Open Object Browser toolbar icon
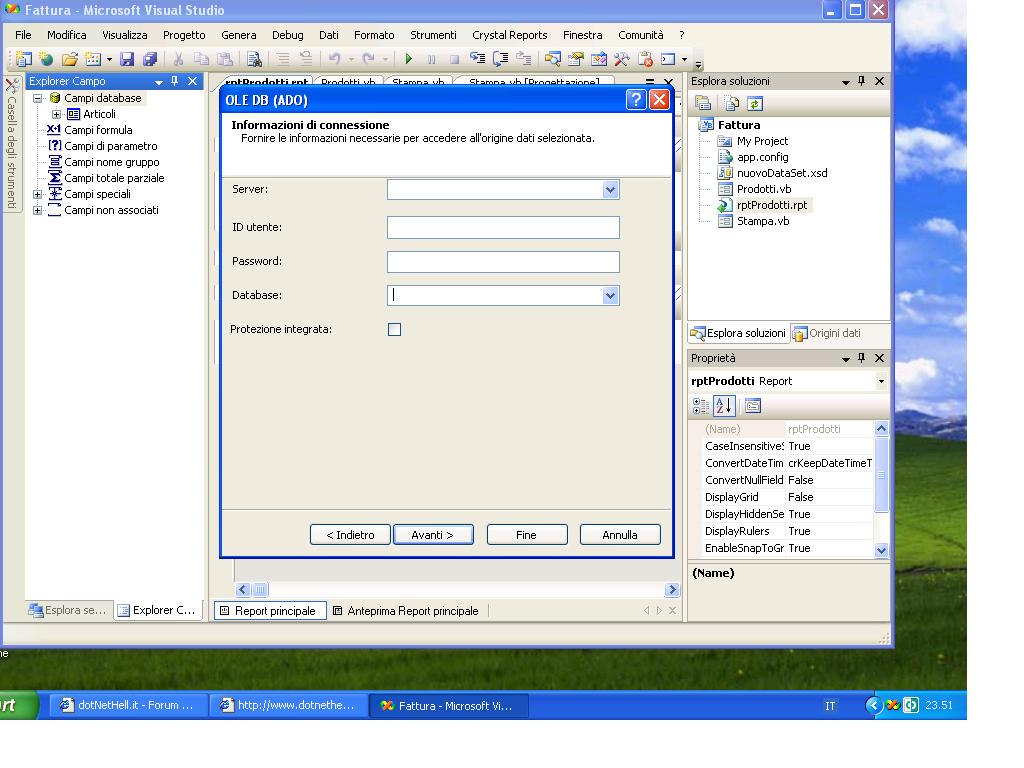 point(599,59)
